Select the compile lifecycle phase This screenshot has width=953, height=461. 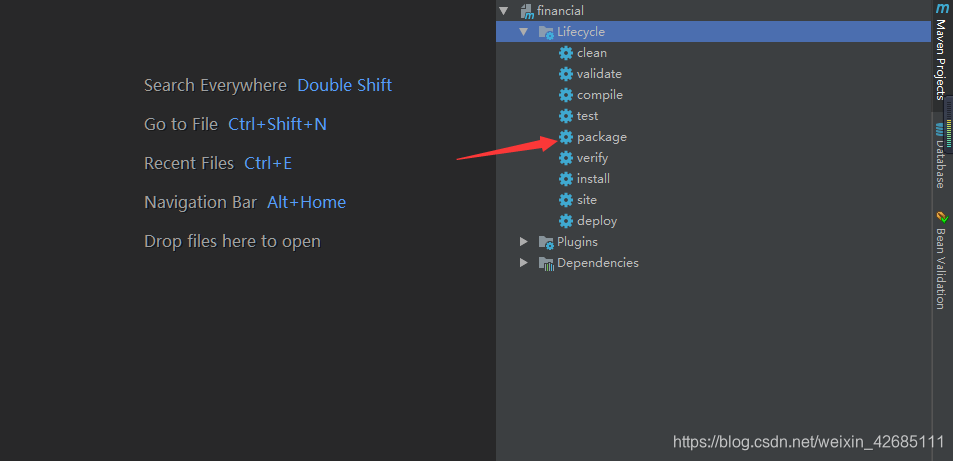click(x=600, y=95)
